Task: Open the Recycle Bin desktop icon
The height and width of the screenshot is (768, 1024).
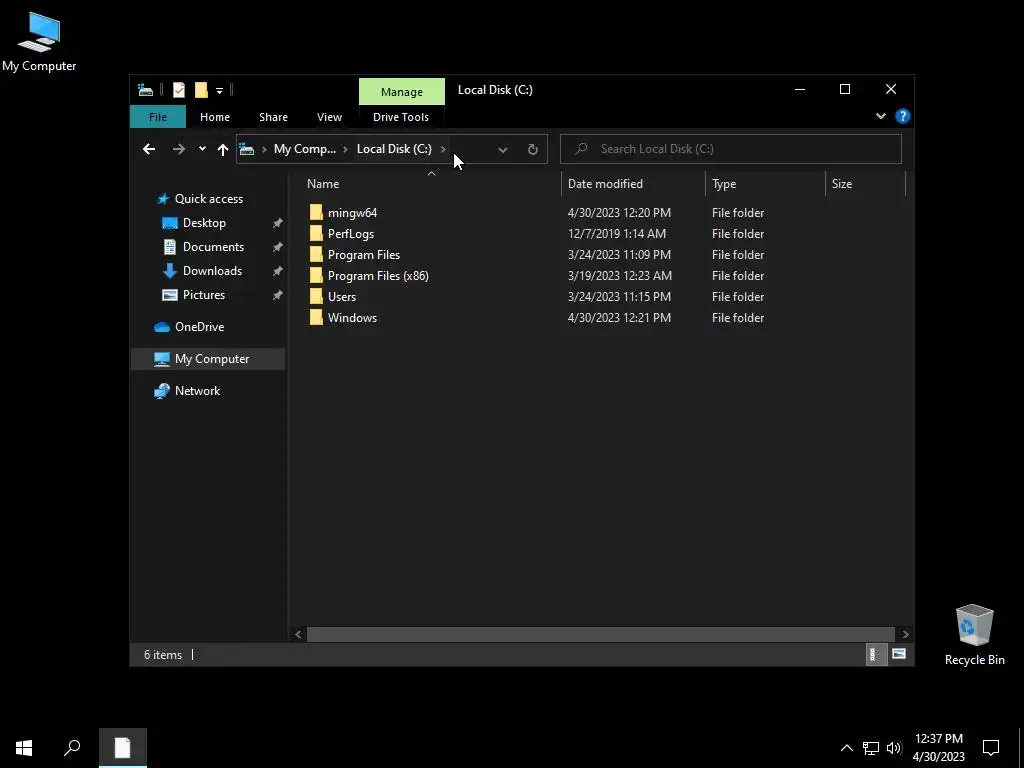Action: tap(974, 635)
